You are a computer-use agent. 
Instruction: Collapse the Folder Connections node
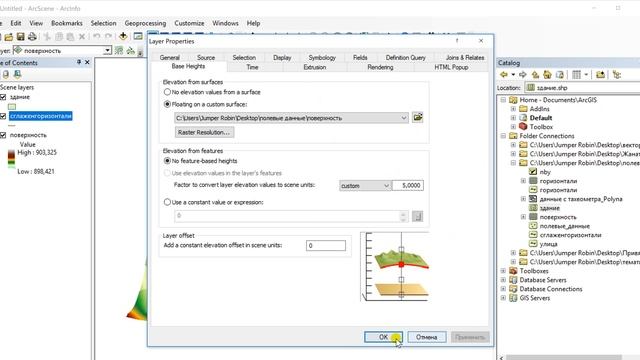pos(503,136)
